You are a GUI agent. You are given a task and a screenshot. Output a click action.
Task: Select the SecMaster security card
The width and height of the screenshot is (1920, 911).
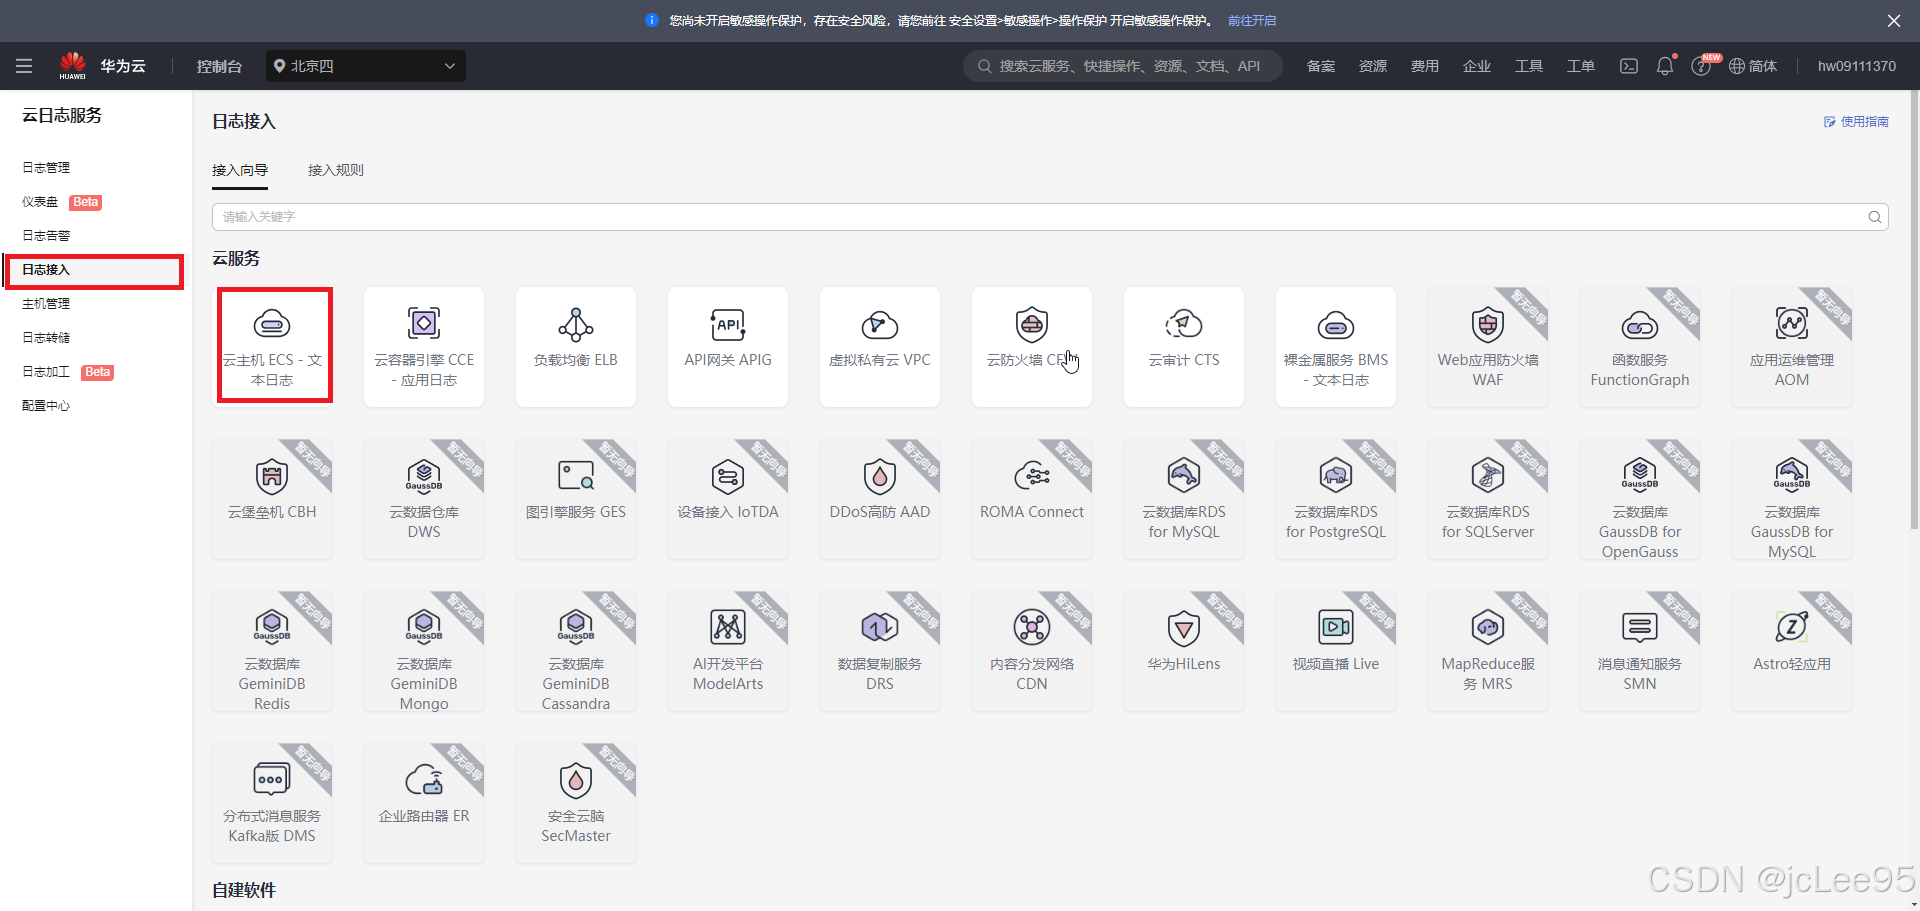(x=576, y=802)
